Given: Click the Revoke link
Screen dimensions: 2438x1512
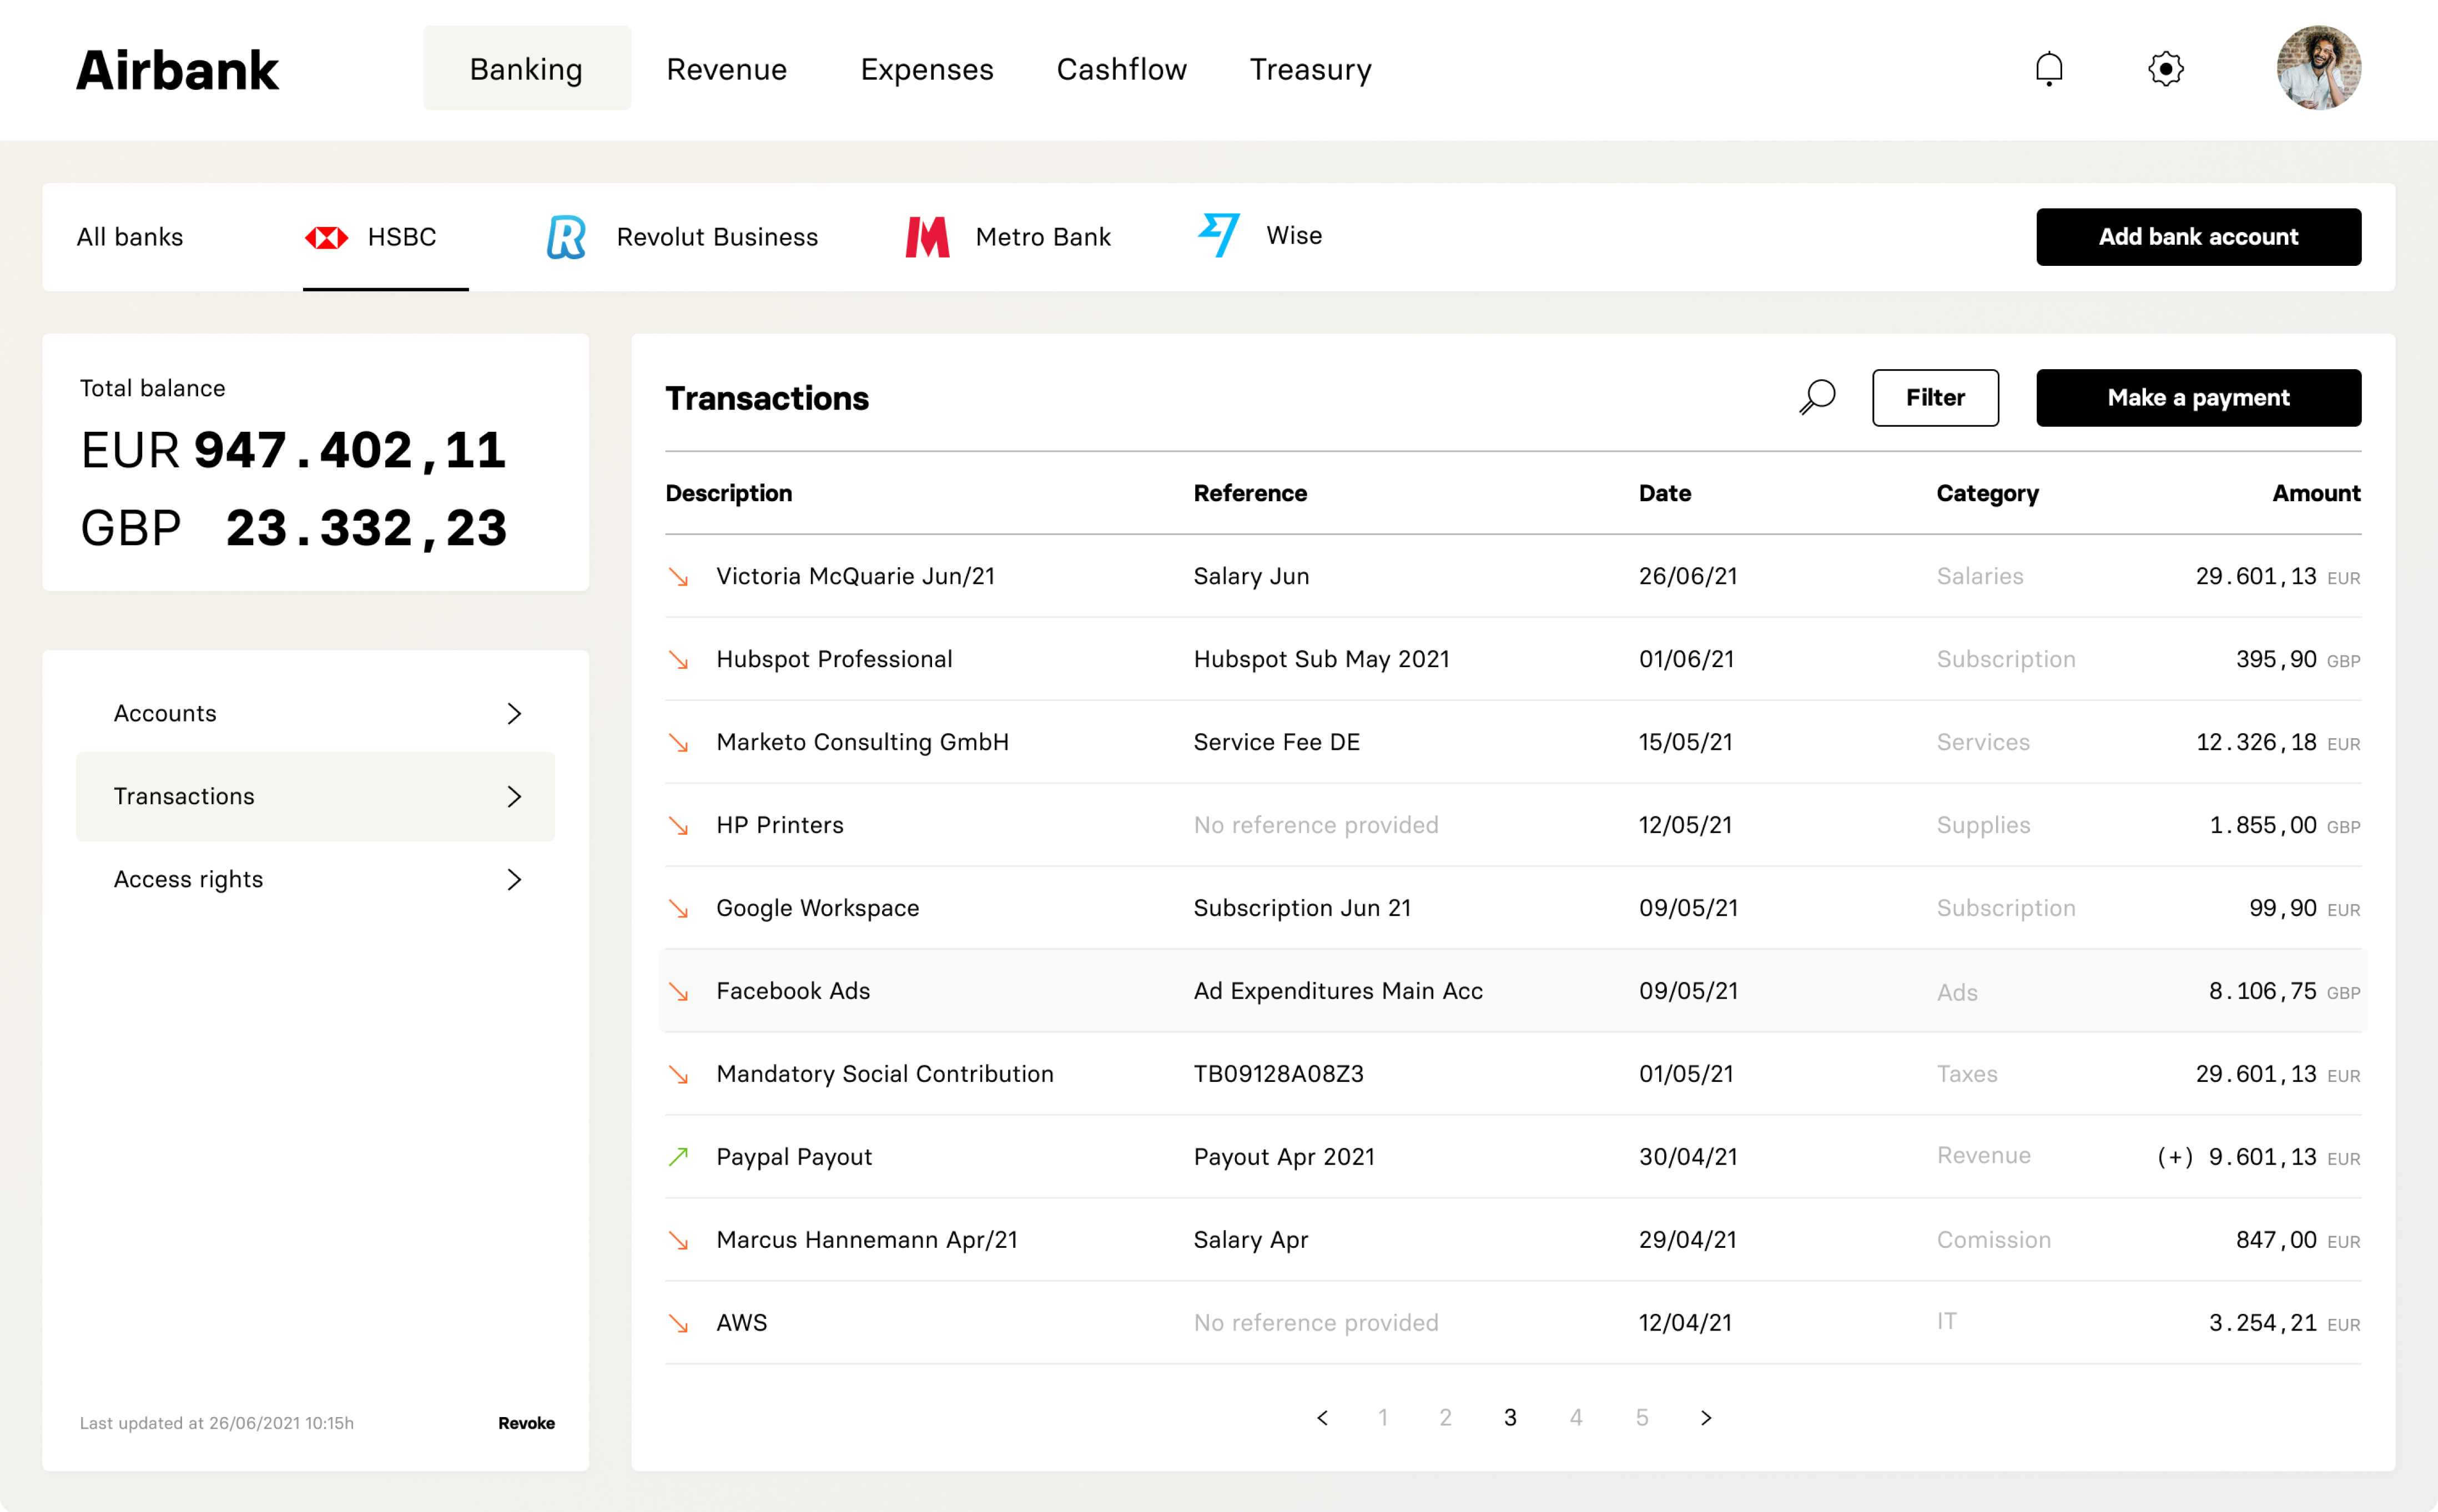Looking at the screenshot, I should click(x=526, y=1422).
